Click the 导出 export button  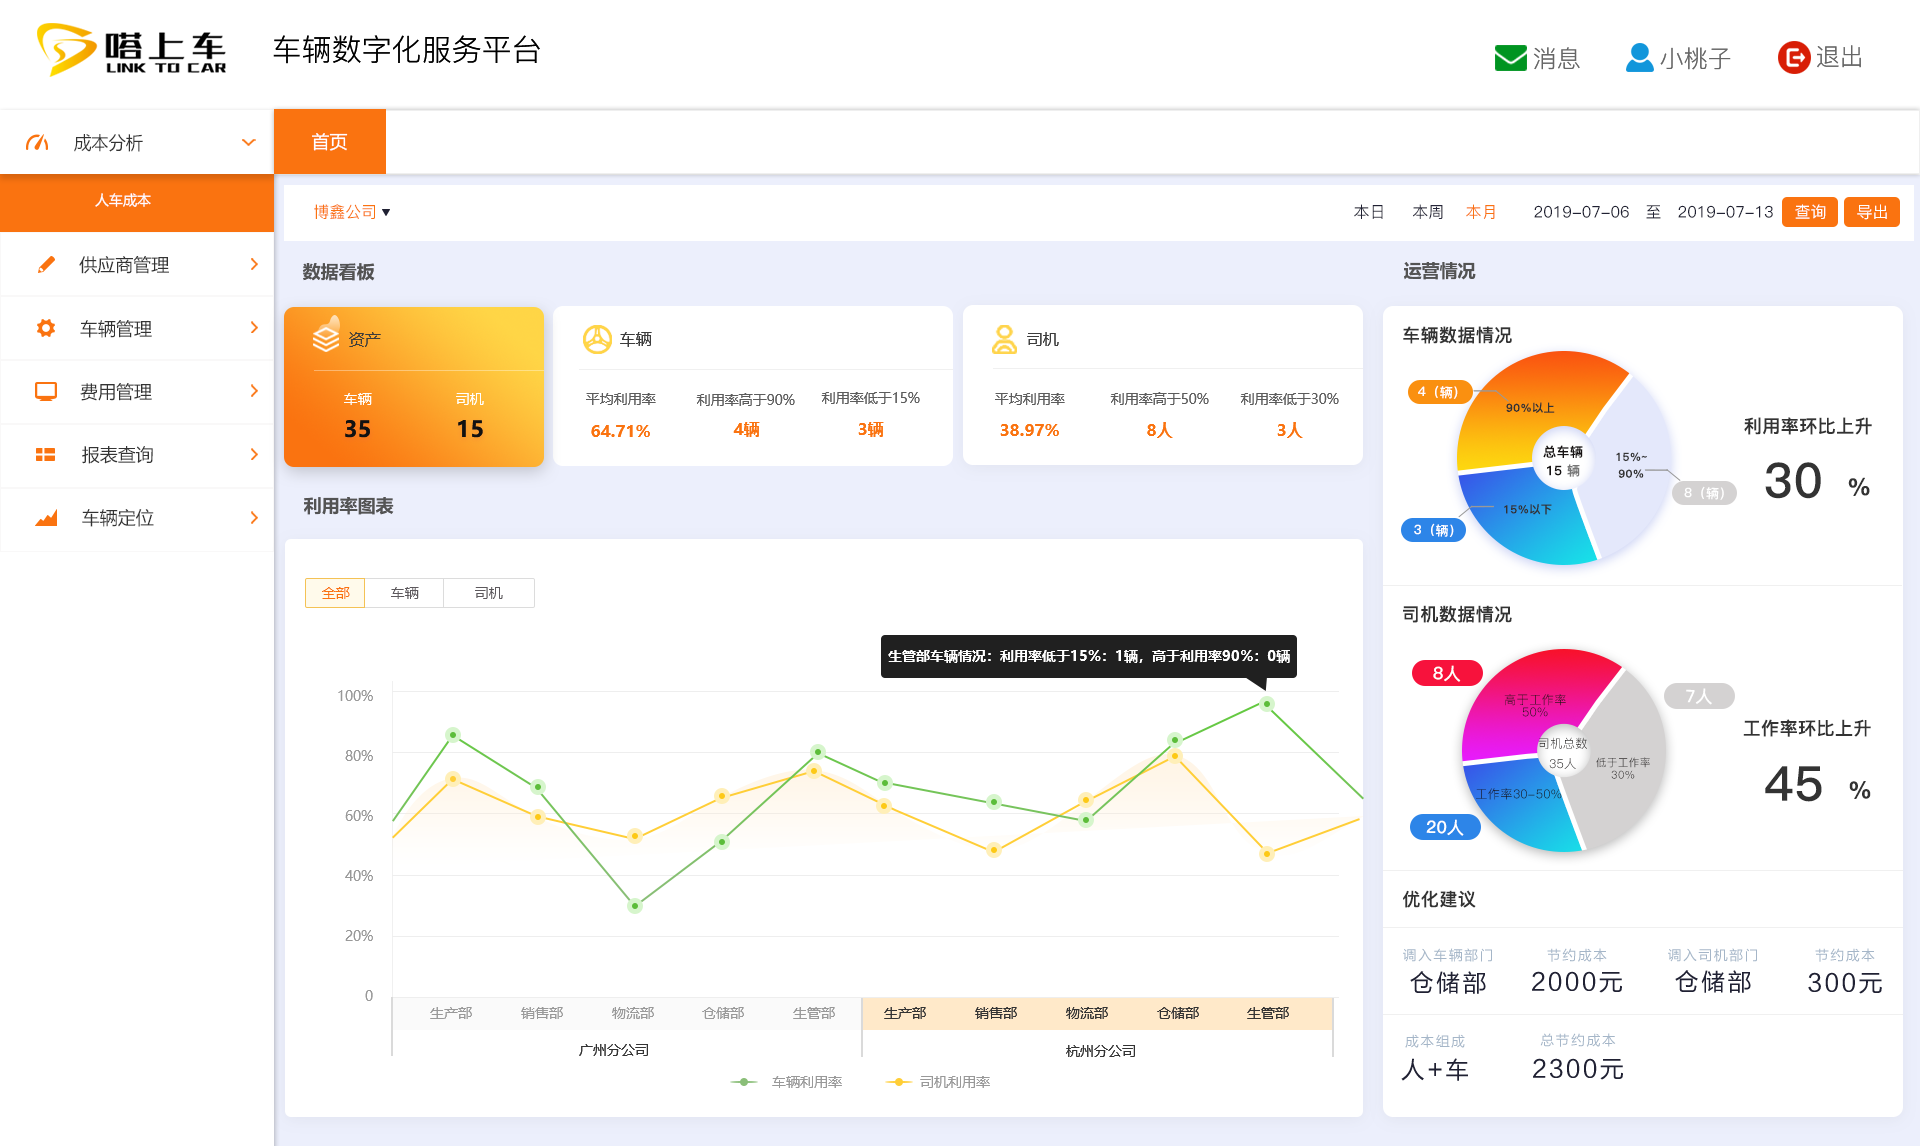coord(1871,211)
